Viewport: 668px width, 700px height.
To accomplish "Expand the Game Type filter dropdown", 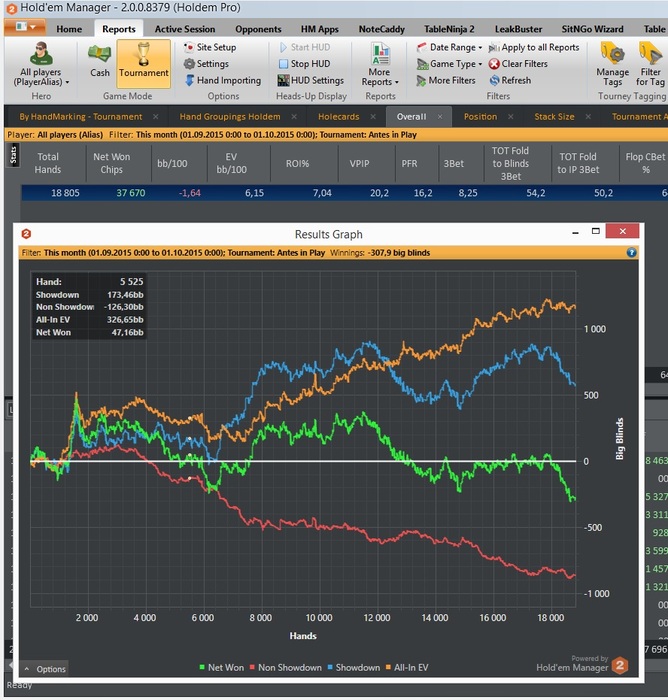I will 449,64.
